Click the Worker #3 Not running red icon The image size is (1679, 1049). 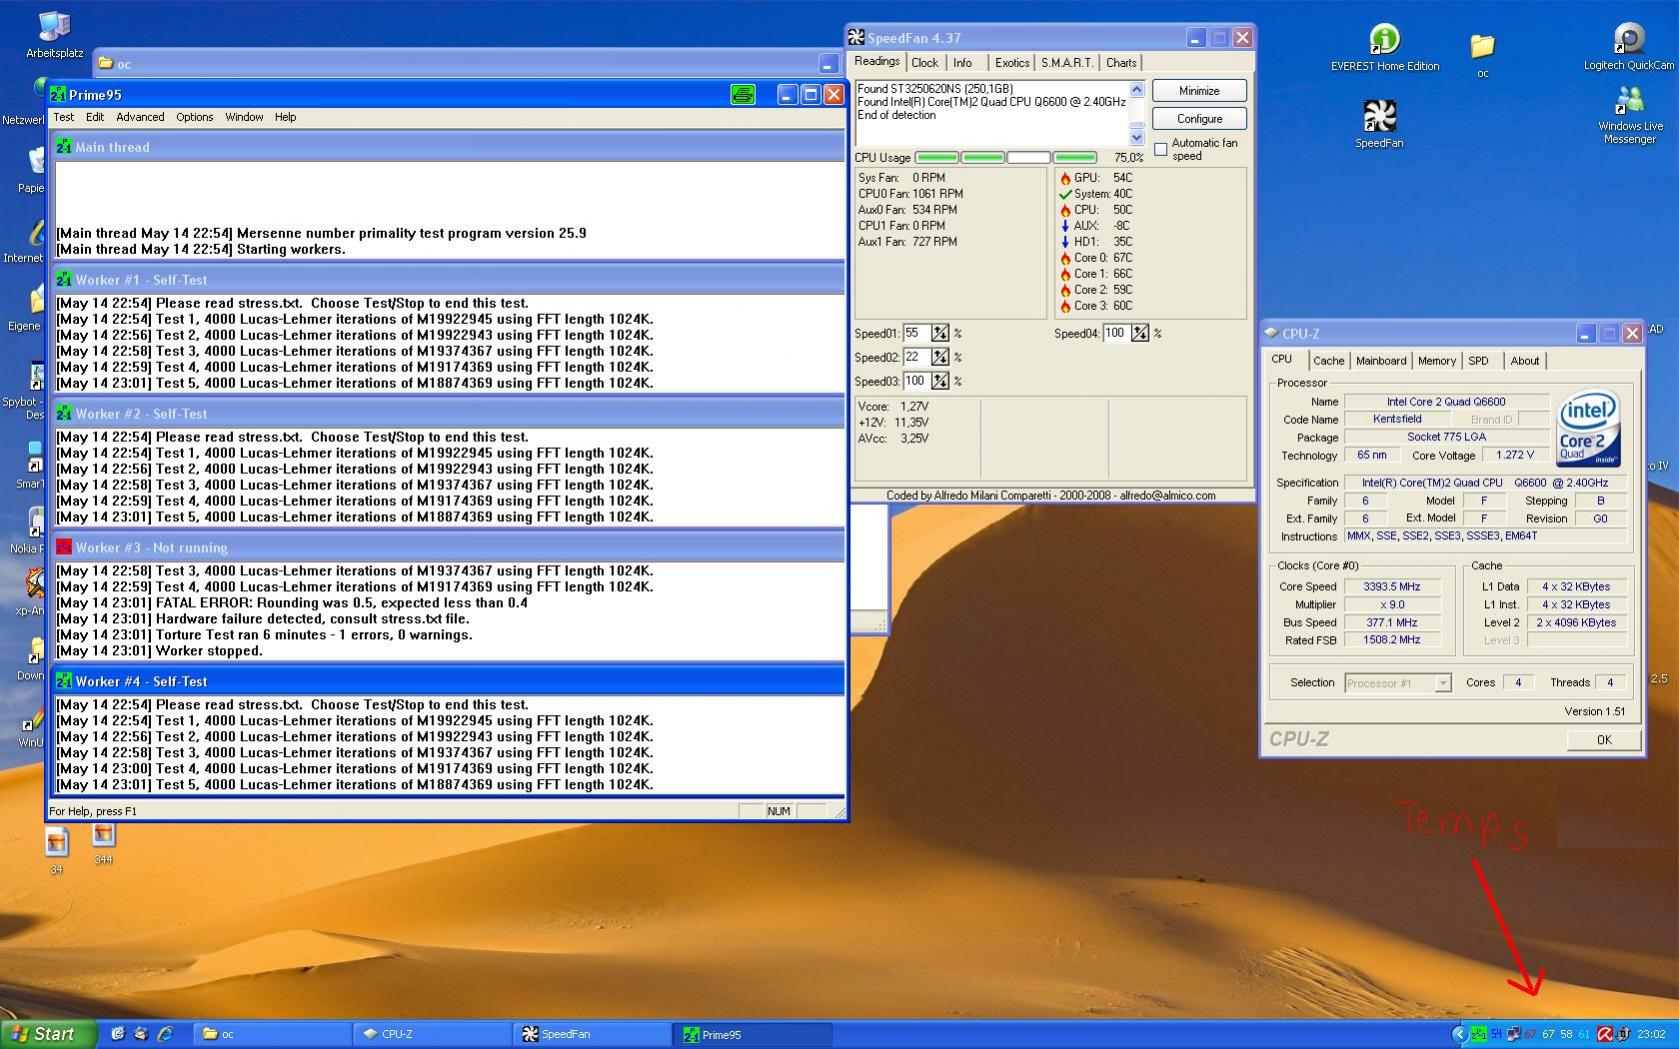(64, 547)
